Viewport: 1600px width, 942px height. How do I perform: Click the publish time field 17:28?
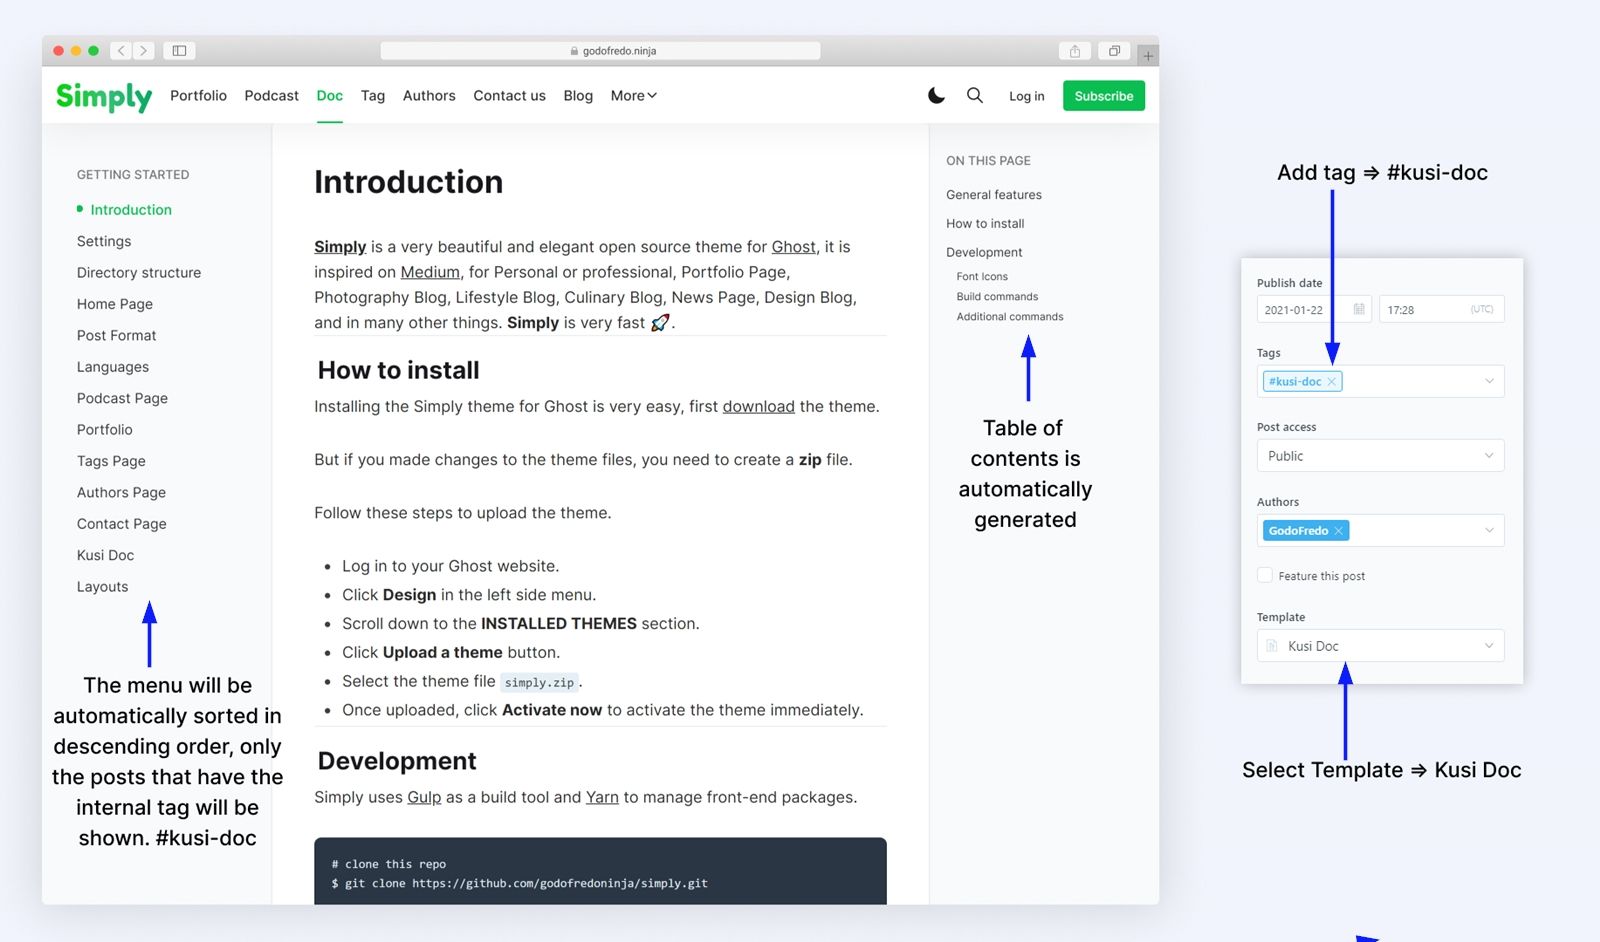[x=1441, y=310]
